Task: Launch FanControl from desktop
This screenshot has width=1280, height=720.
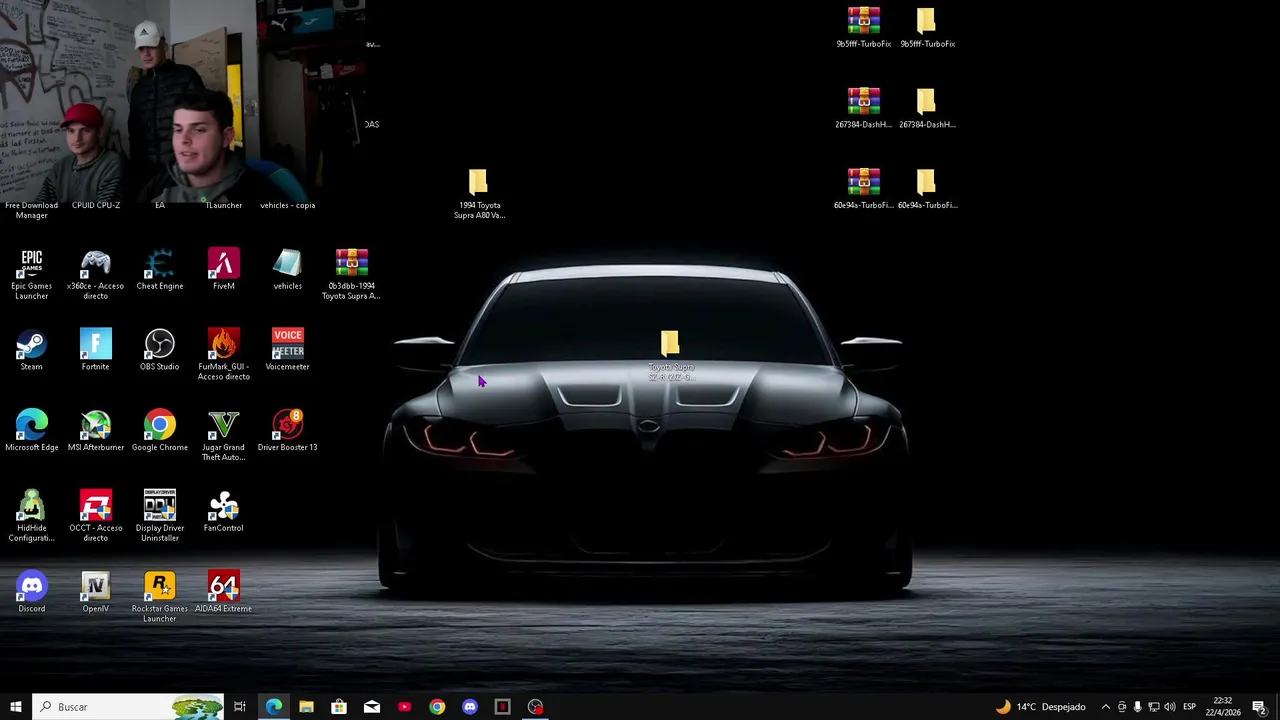Action: pos(224,512)
